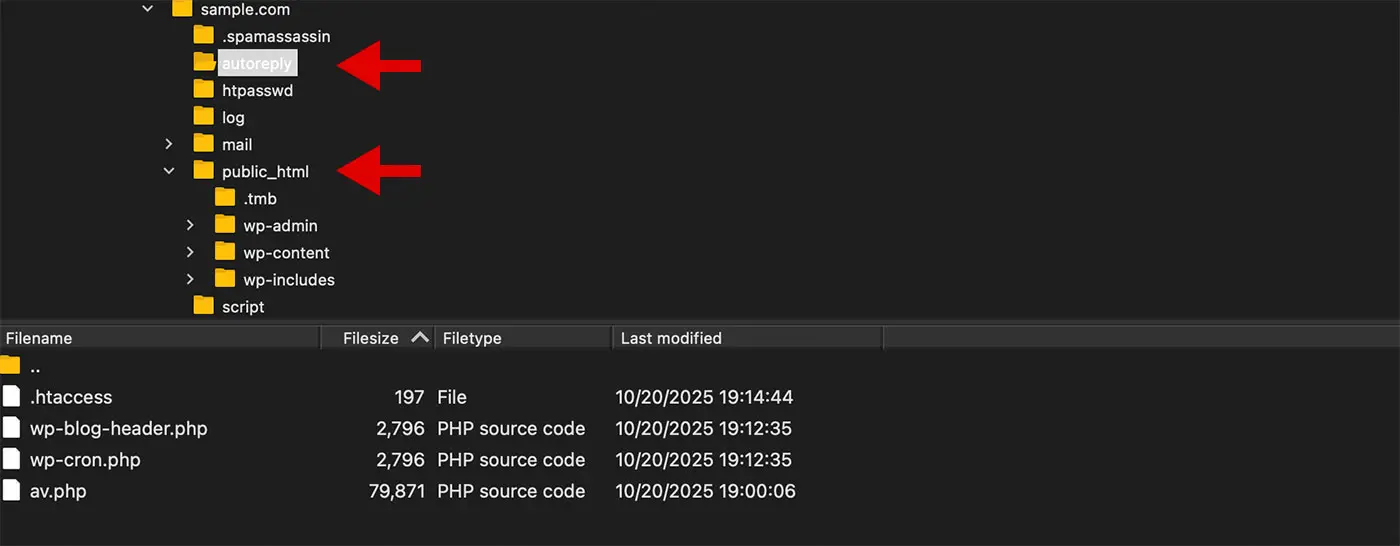Screen dimensions: 1400x546
Task: Click the av.php file icon
Action: click(x=11, y=491)
